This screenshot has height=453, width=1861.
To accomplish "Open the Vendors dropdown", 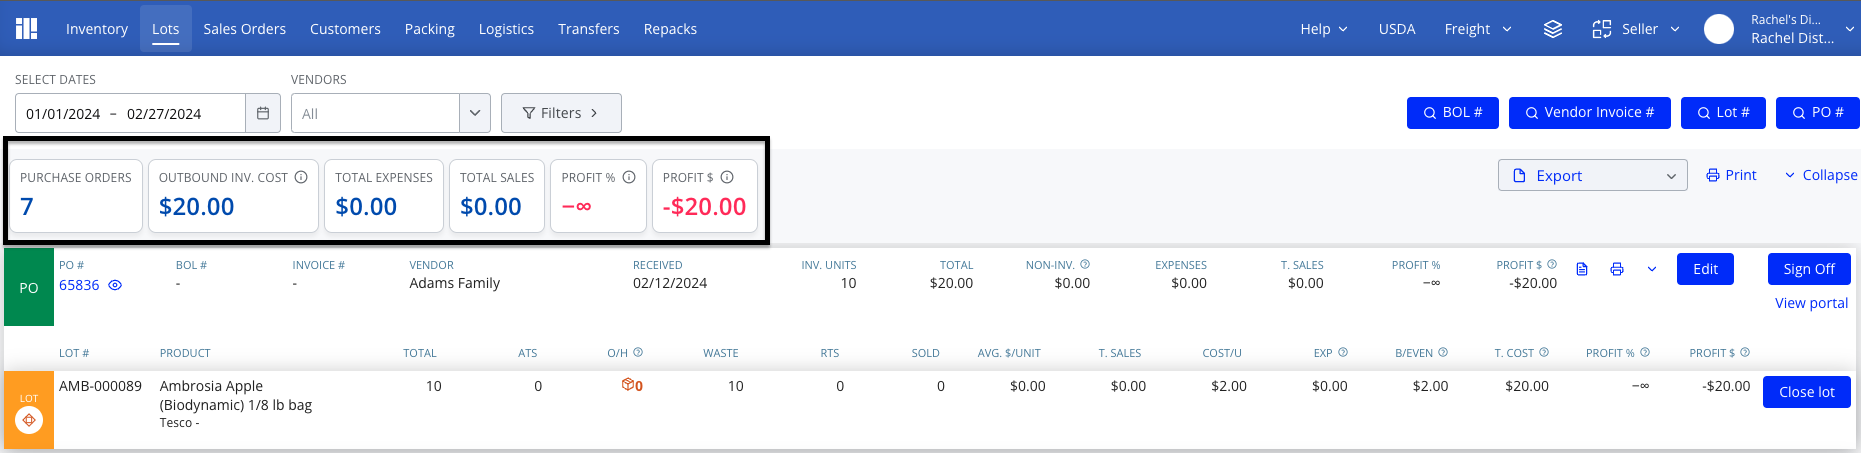I will pos(390,113).
